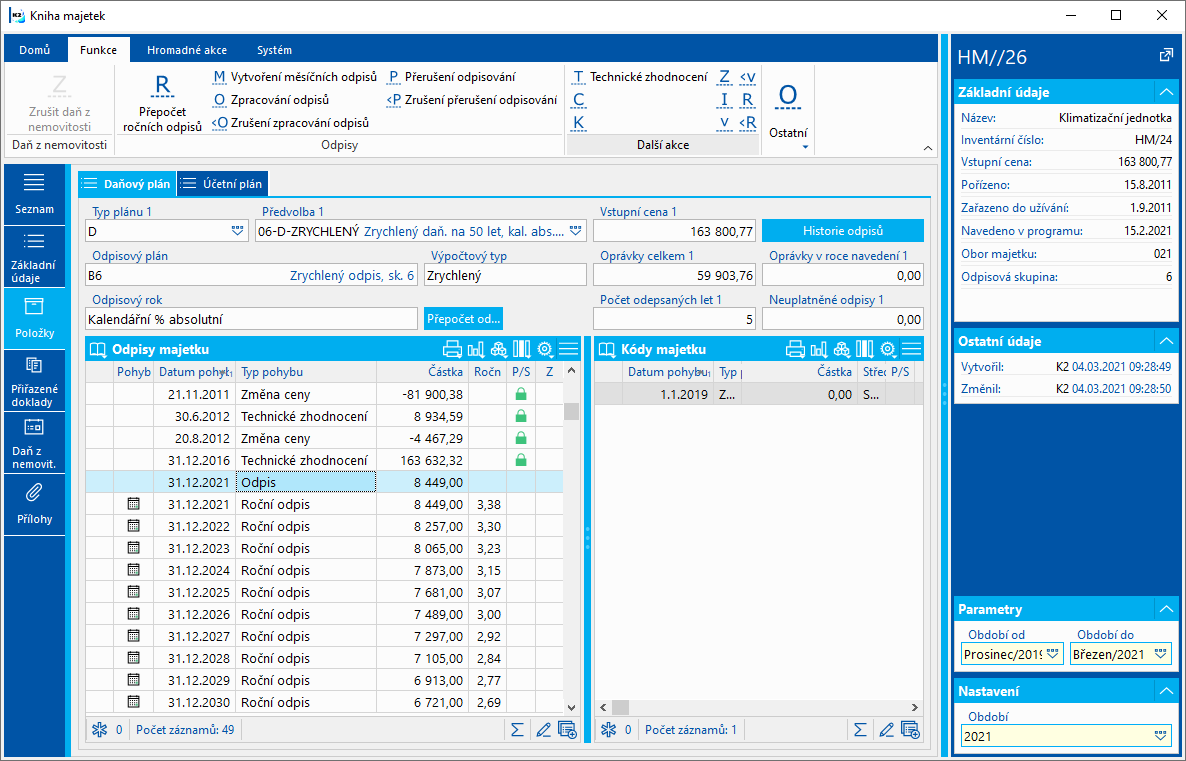Collapse the Ostatní údaje panel section

[x=1166, y=341]
